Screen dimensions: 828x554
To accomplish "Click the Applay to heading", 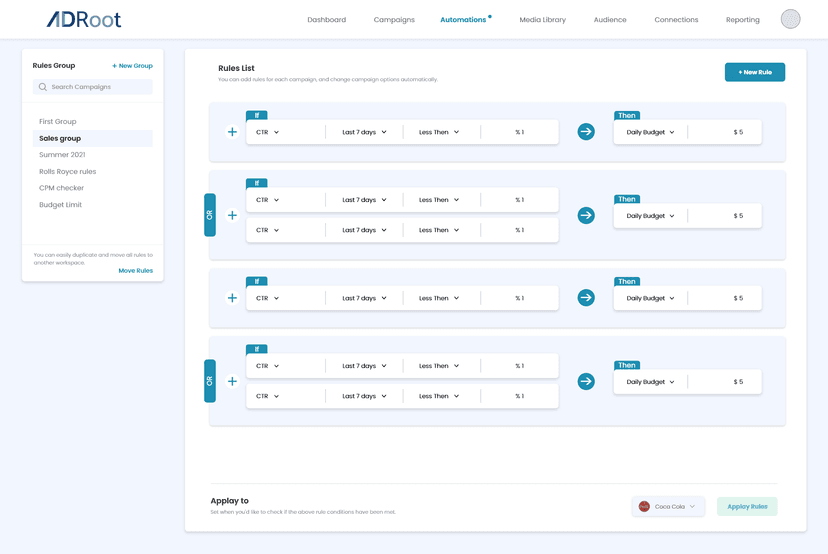I will point(229,501).
